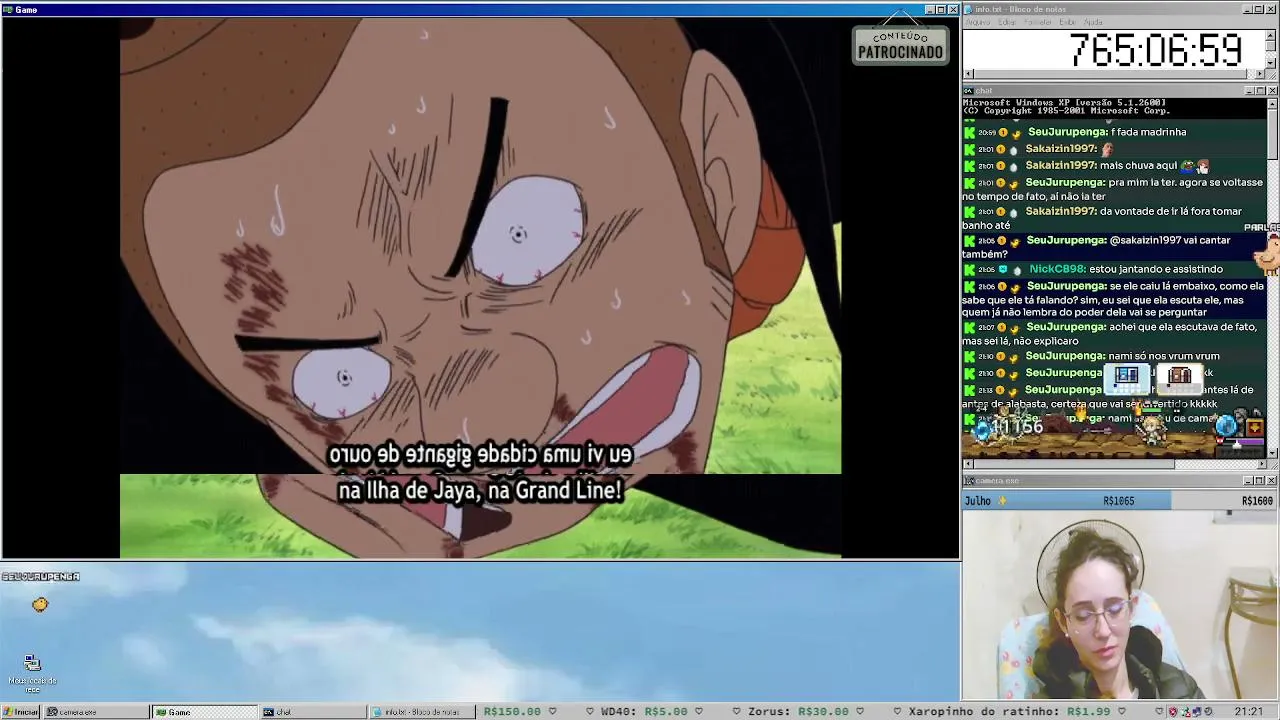
Task: Close the Game window
Action: click(953, 10)
